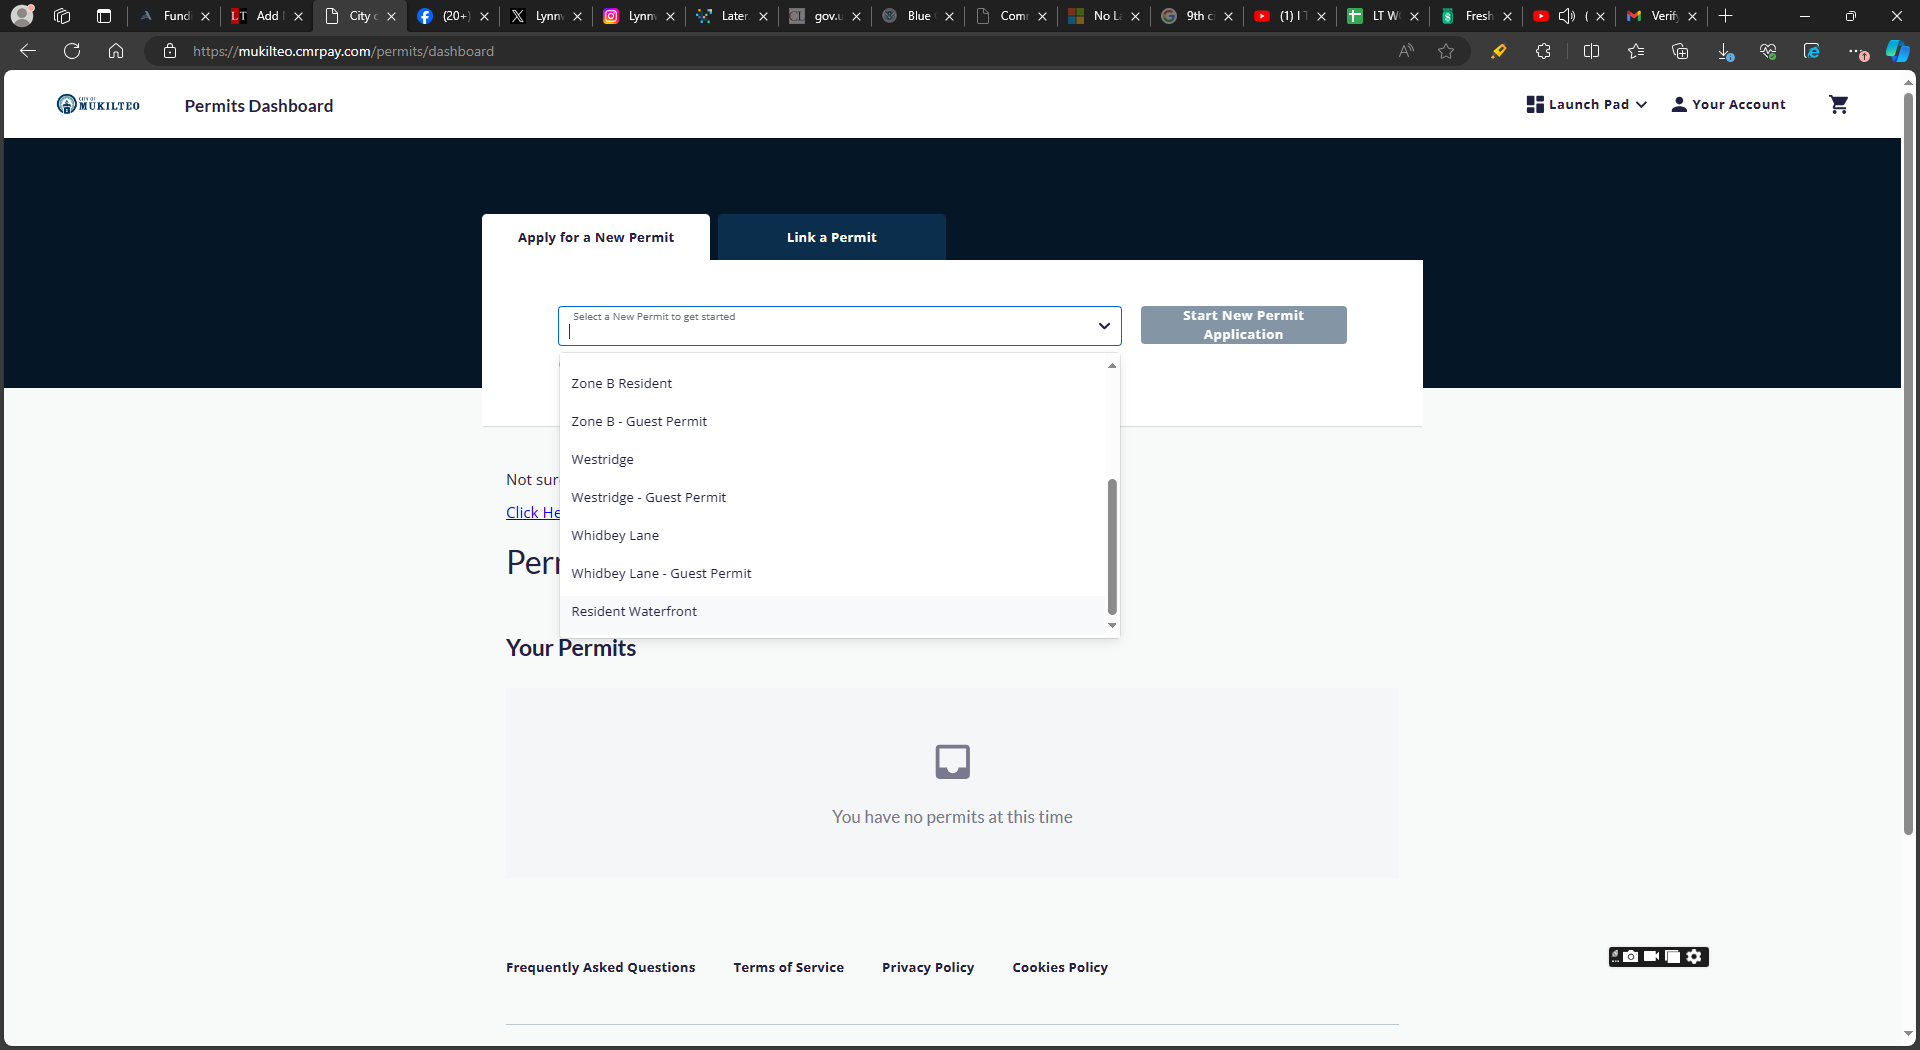1920x1050 pixels.
Task: Add page to favorites star icon
Action: [1446, 51]
